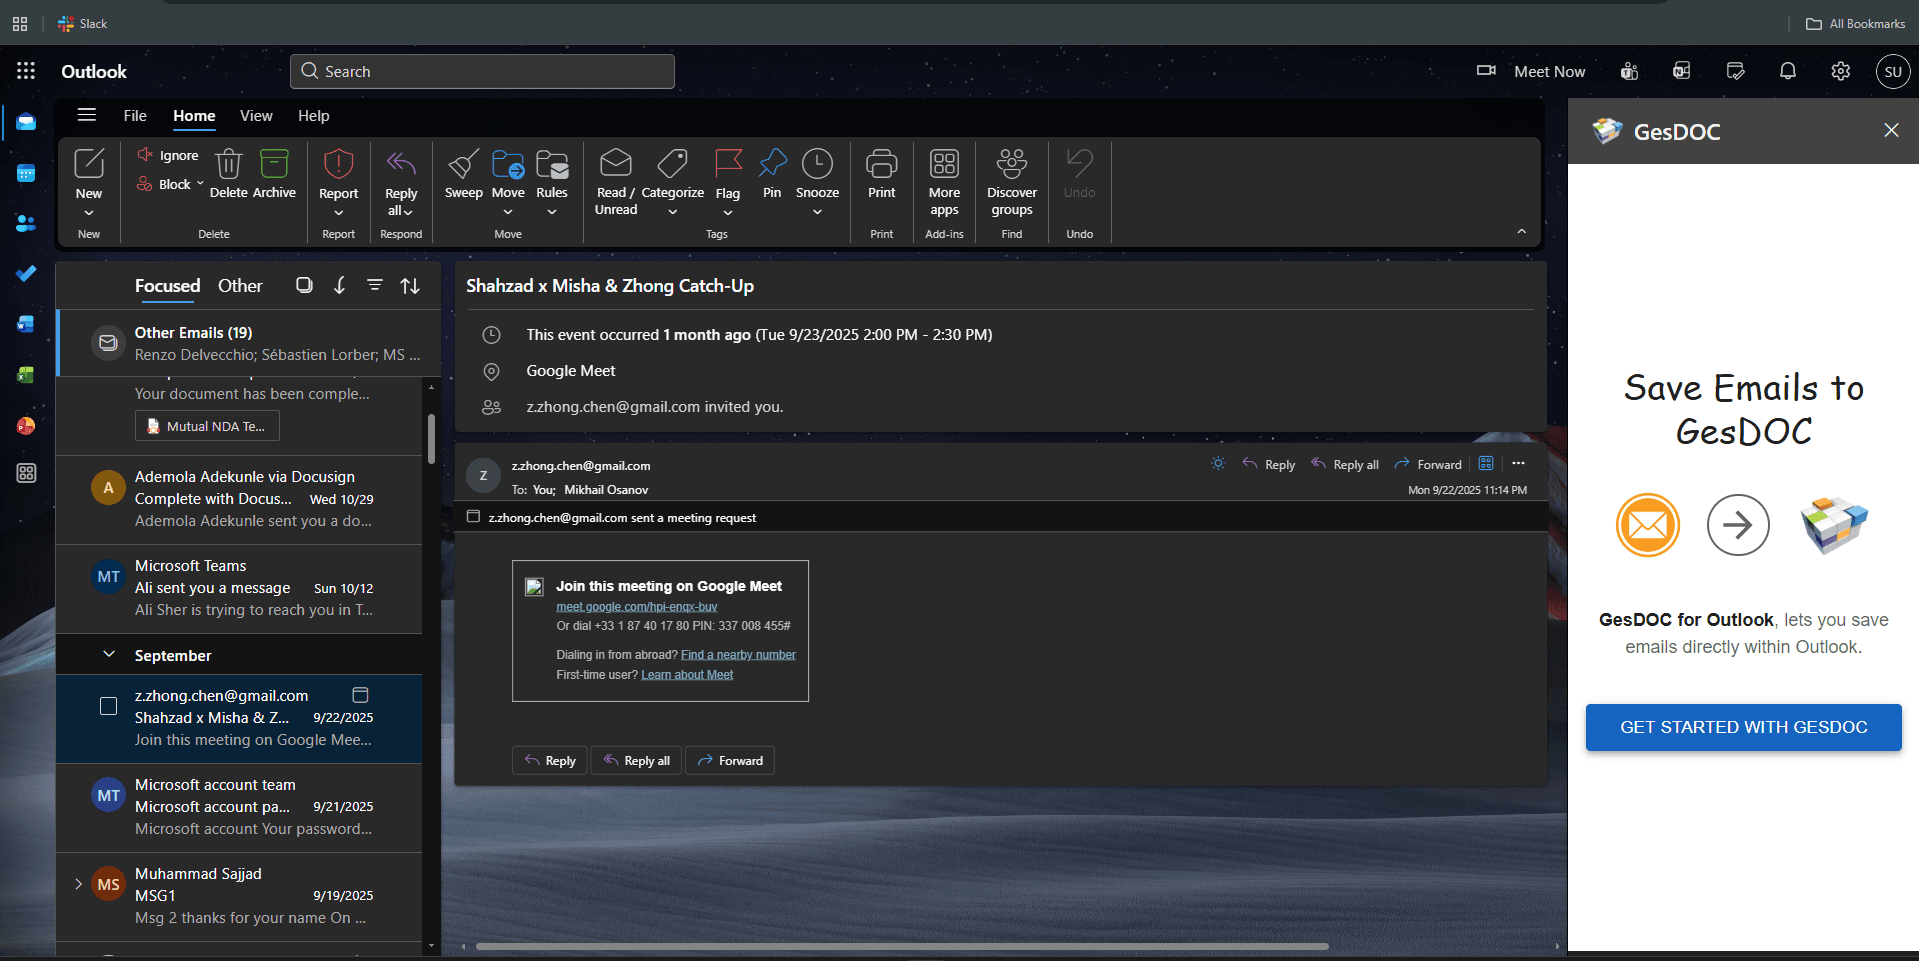Switch to the Home ribbon tab
Image resolution: width=1919 pixels, height=961 pixels.
tap(194, 116)
